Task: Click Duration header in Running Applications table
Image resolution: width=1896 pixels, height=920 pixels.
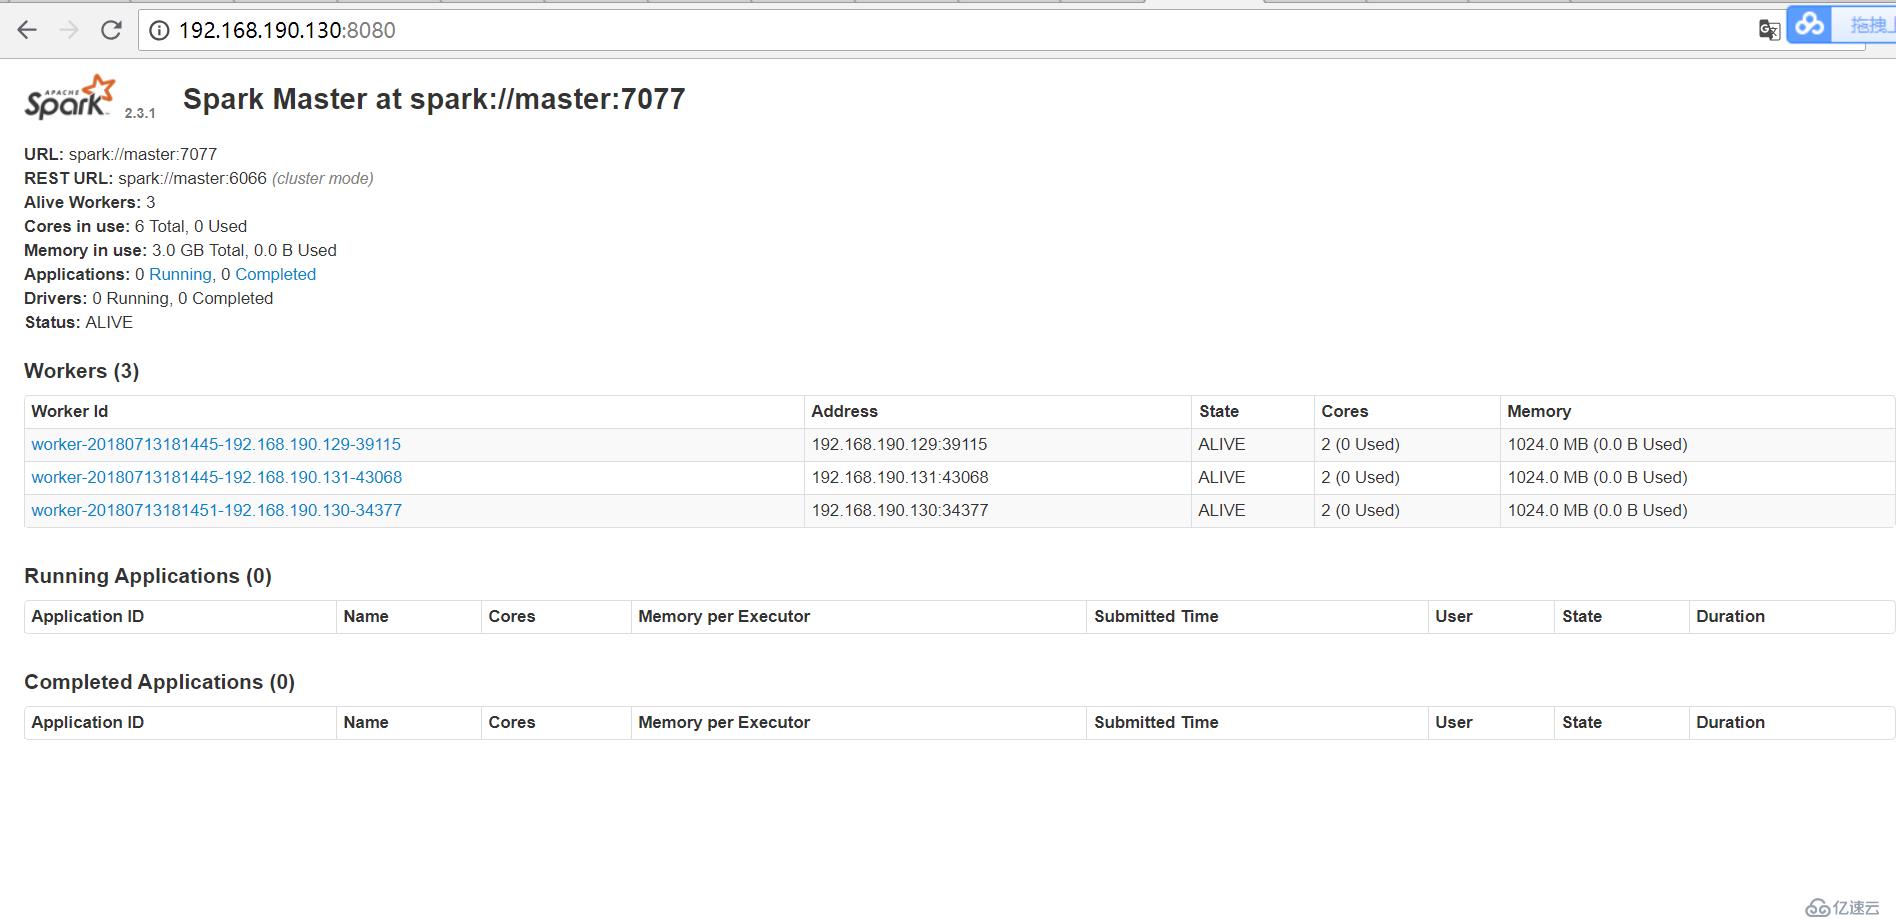Action: 1730,616
